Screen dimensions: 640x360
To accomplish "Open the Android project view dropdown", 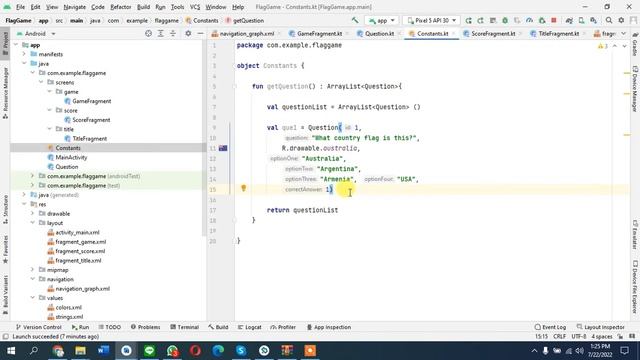I will click(36, 33).
